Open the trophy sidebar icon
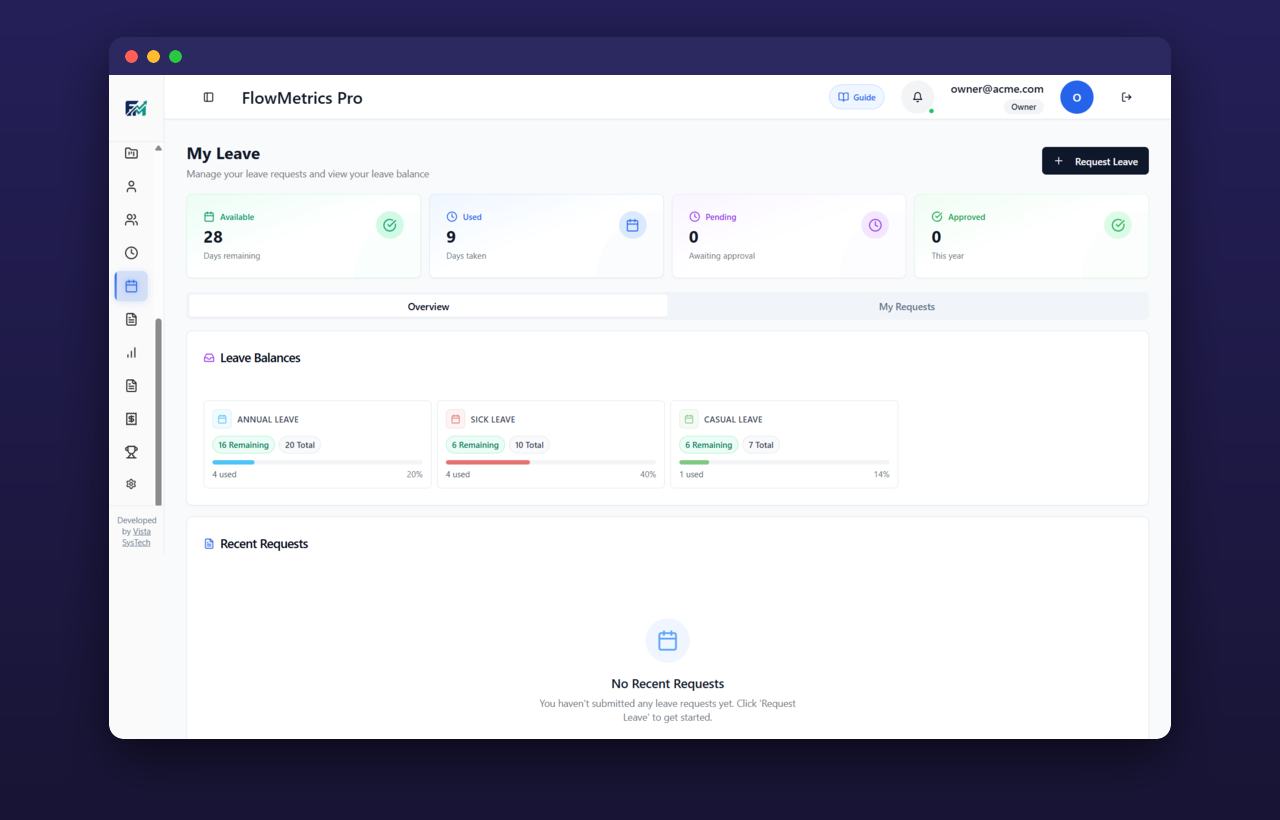 (131, 452)
